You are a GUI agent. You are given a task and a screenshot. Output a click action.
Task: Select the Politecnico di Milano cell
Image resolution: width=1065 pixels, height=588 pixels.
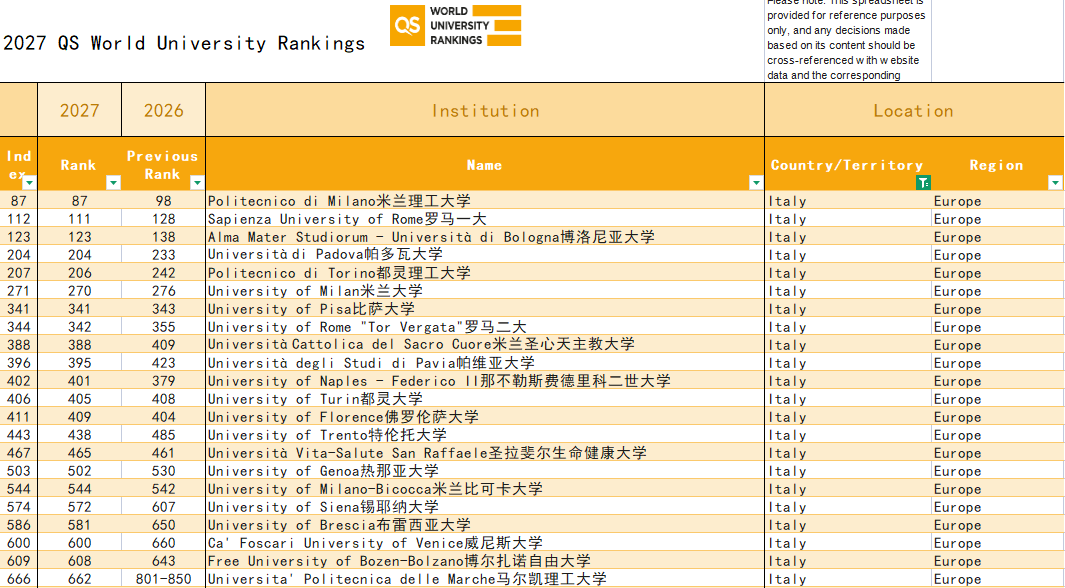point(485,201)
